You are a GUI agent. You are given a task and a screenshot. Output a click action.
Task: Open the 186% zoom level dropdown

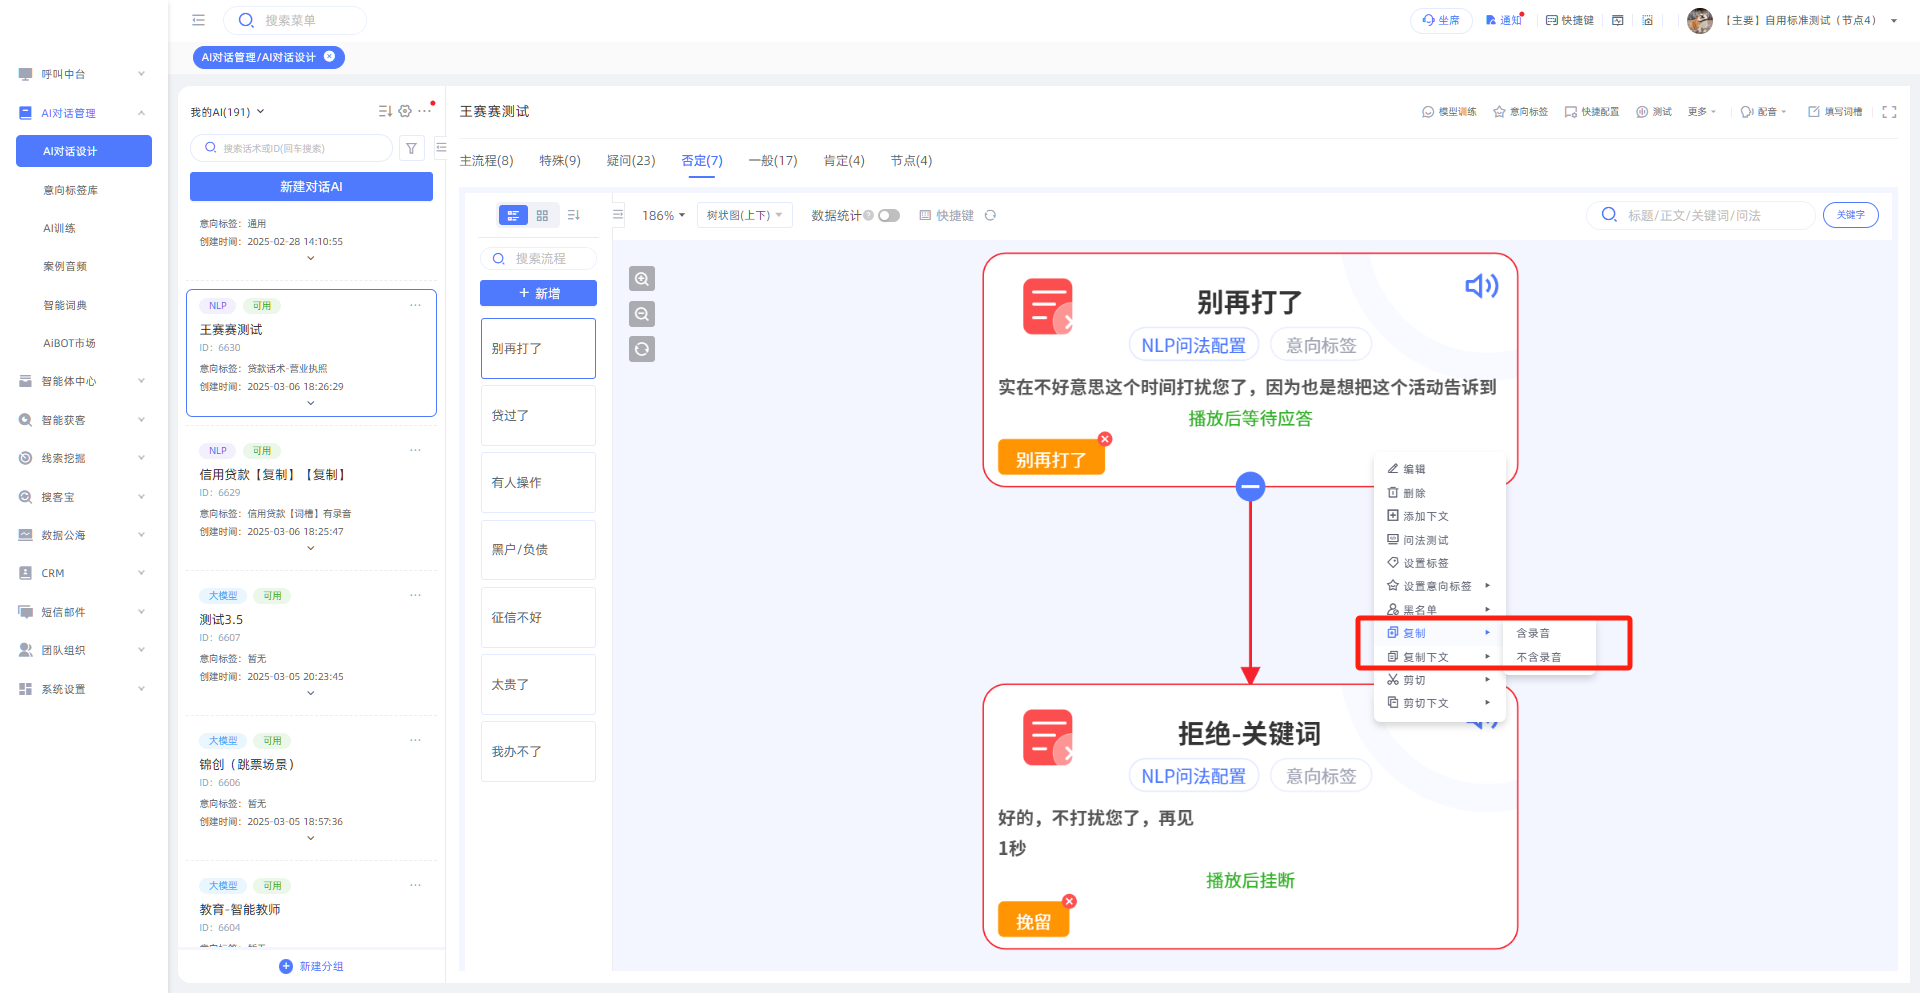point(663,215)
